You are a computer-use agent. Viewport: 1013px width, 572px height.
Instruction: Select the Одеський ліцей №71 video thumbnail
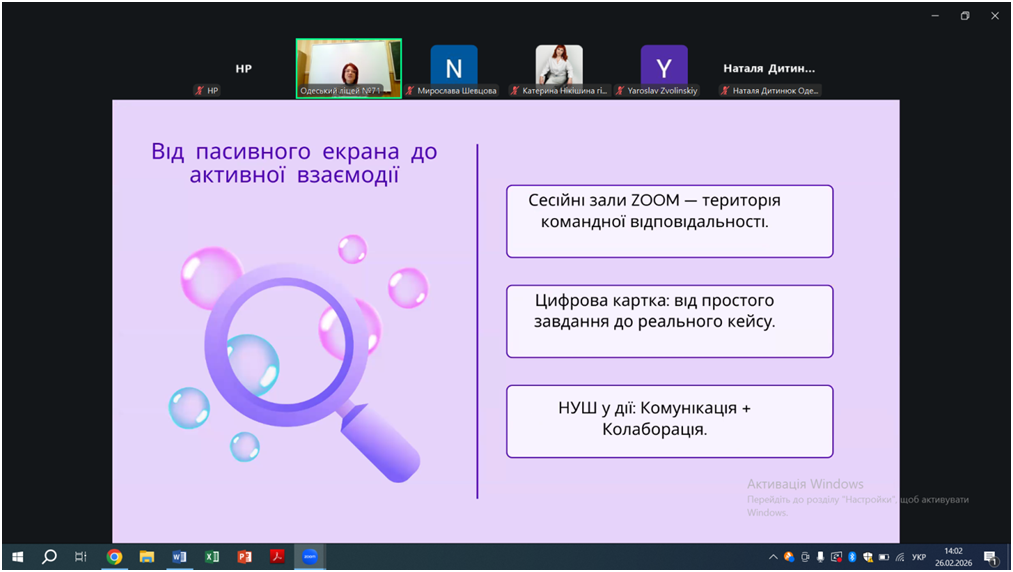pos(349,68)
